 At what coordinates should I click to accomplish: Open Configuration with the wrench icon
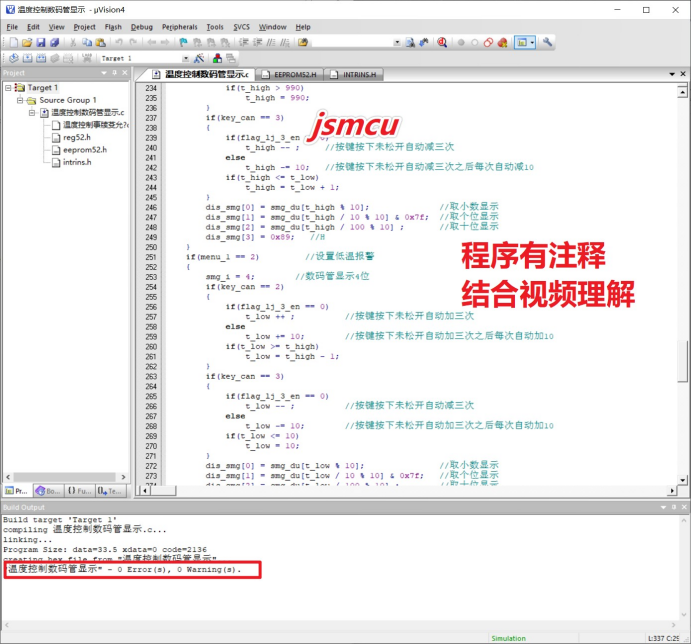pyautogui.click(x=547, y=42)
